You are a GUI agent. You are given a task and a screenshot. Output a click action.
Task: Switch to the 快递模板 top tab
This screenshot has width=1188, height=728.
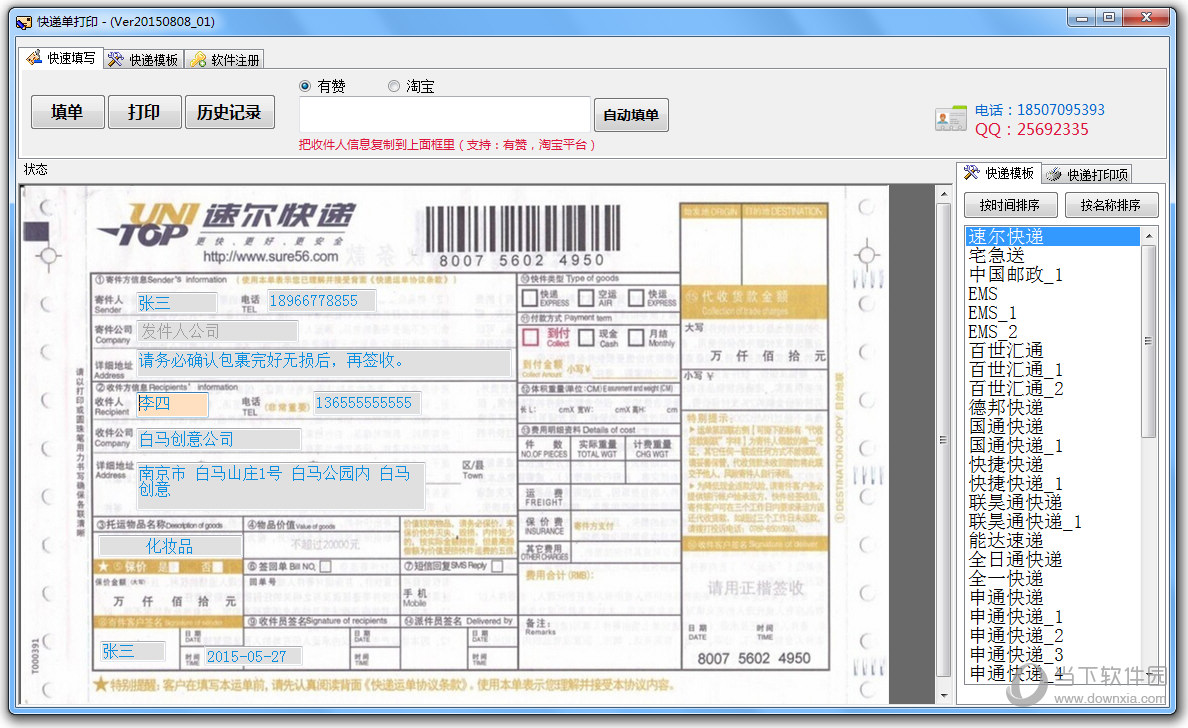click(143, 60)
